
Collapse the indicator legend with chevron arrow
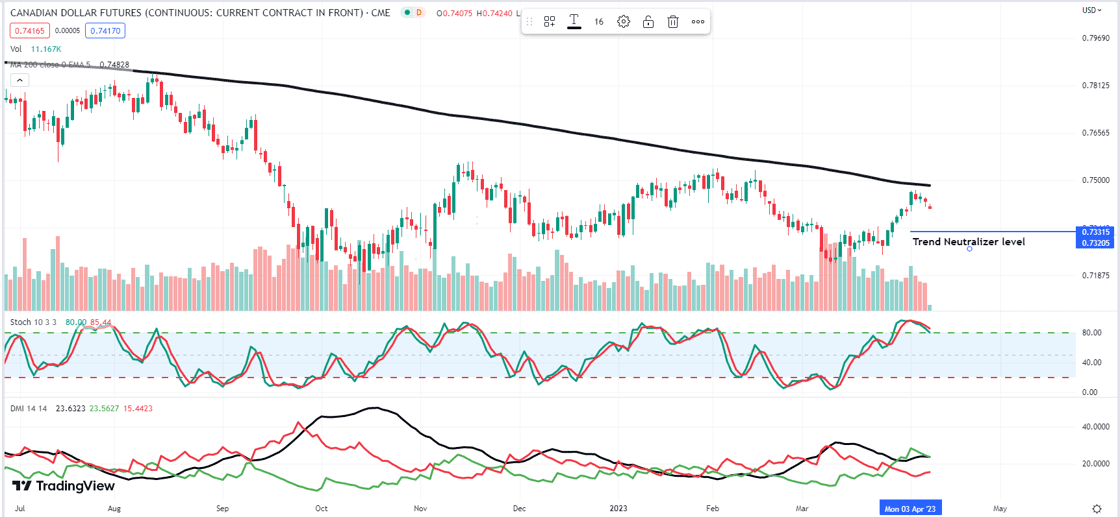20,80
